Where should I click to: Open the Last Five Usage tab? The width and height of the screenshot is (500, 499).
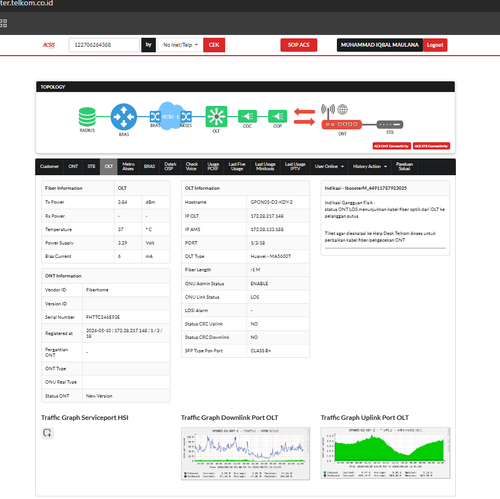[x=237, y=166]
